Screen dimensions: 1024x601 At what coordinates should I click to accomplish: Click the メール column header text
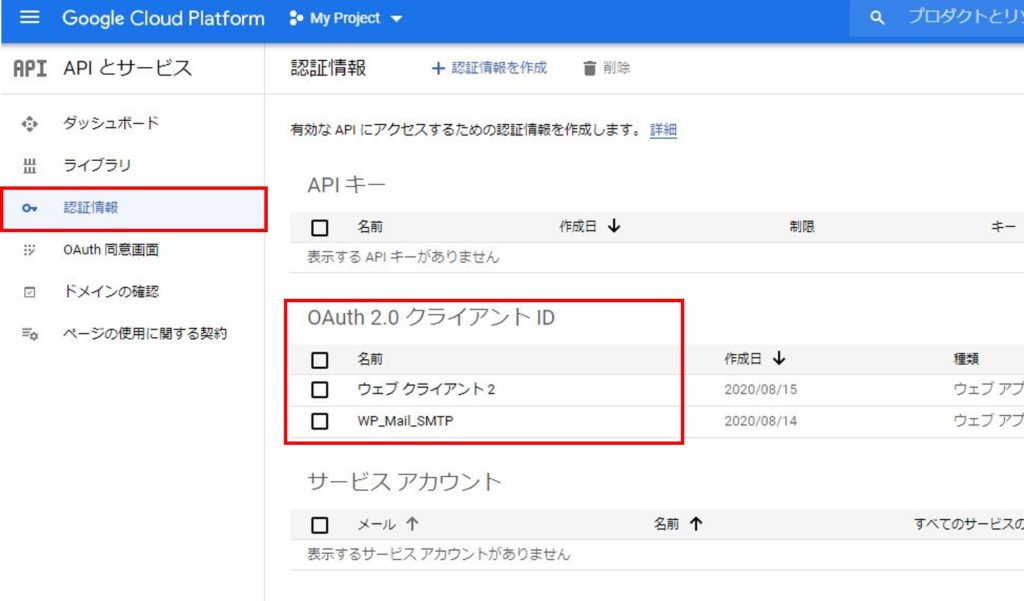coord(376,524)
